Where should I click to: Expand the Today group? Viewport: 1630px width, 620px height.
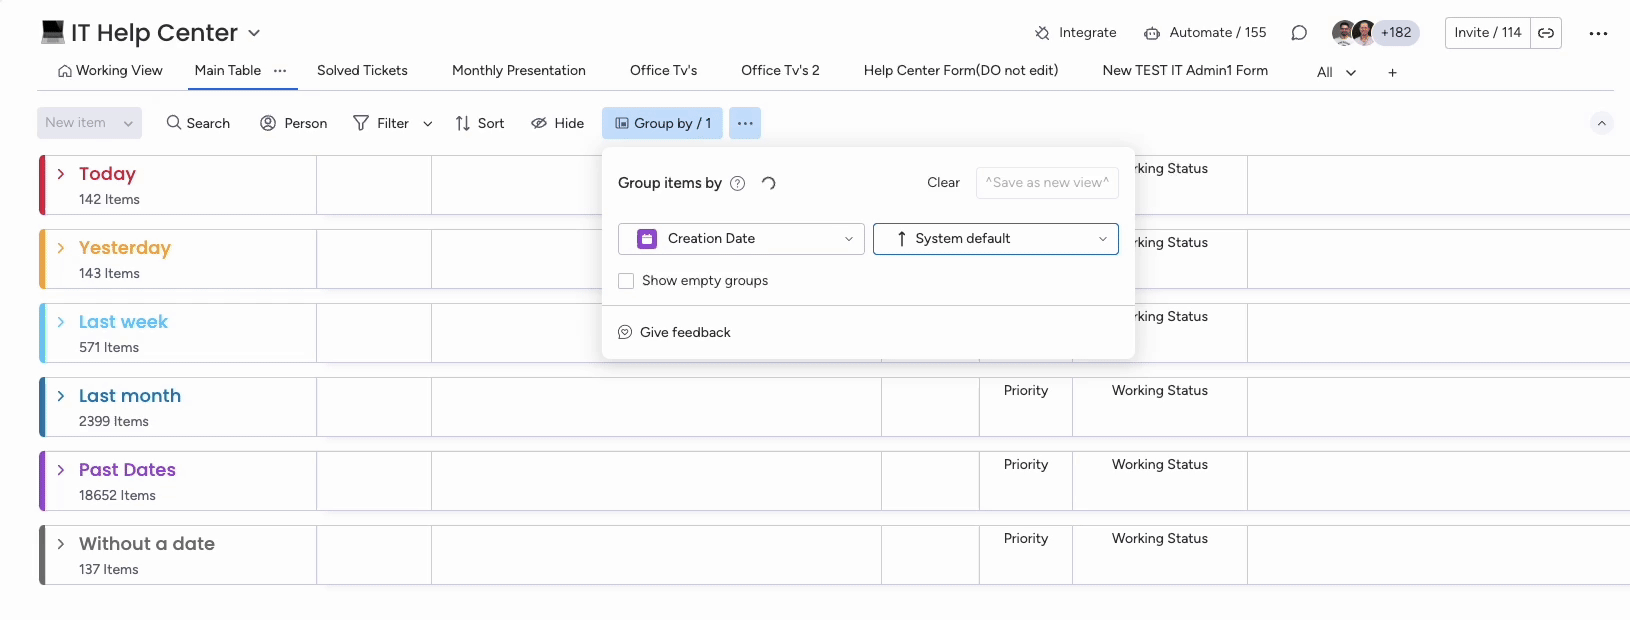point(61,174)
